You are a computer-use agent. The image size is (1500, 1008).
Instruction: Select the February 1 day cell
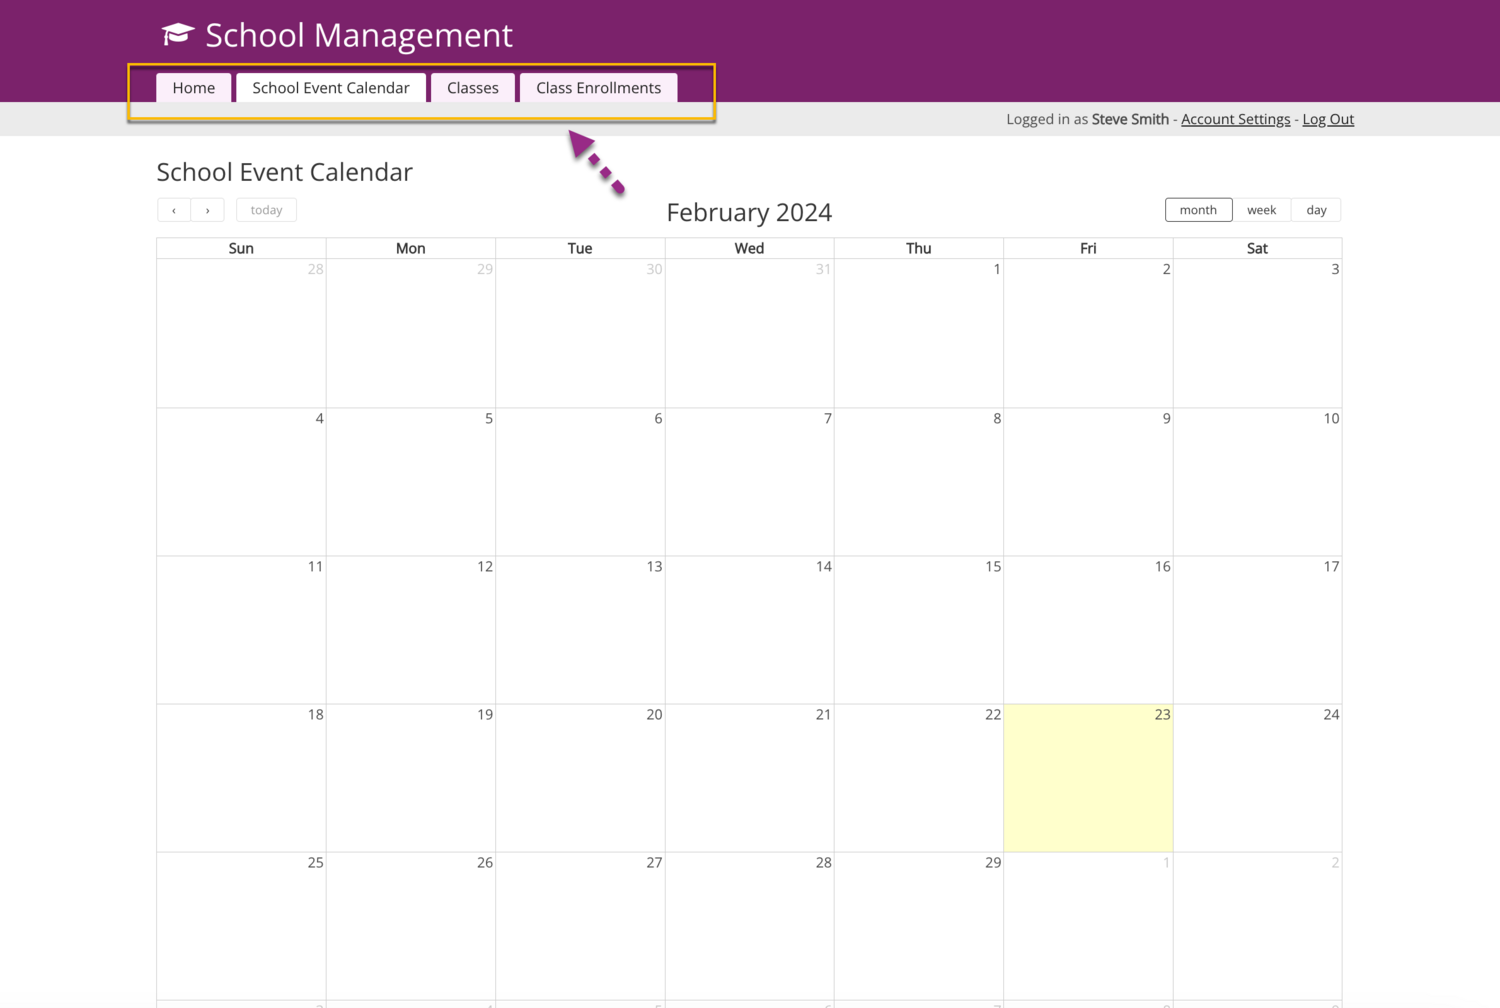click(918, 333)
